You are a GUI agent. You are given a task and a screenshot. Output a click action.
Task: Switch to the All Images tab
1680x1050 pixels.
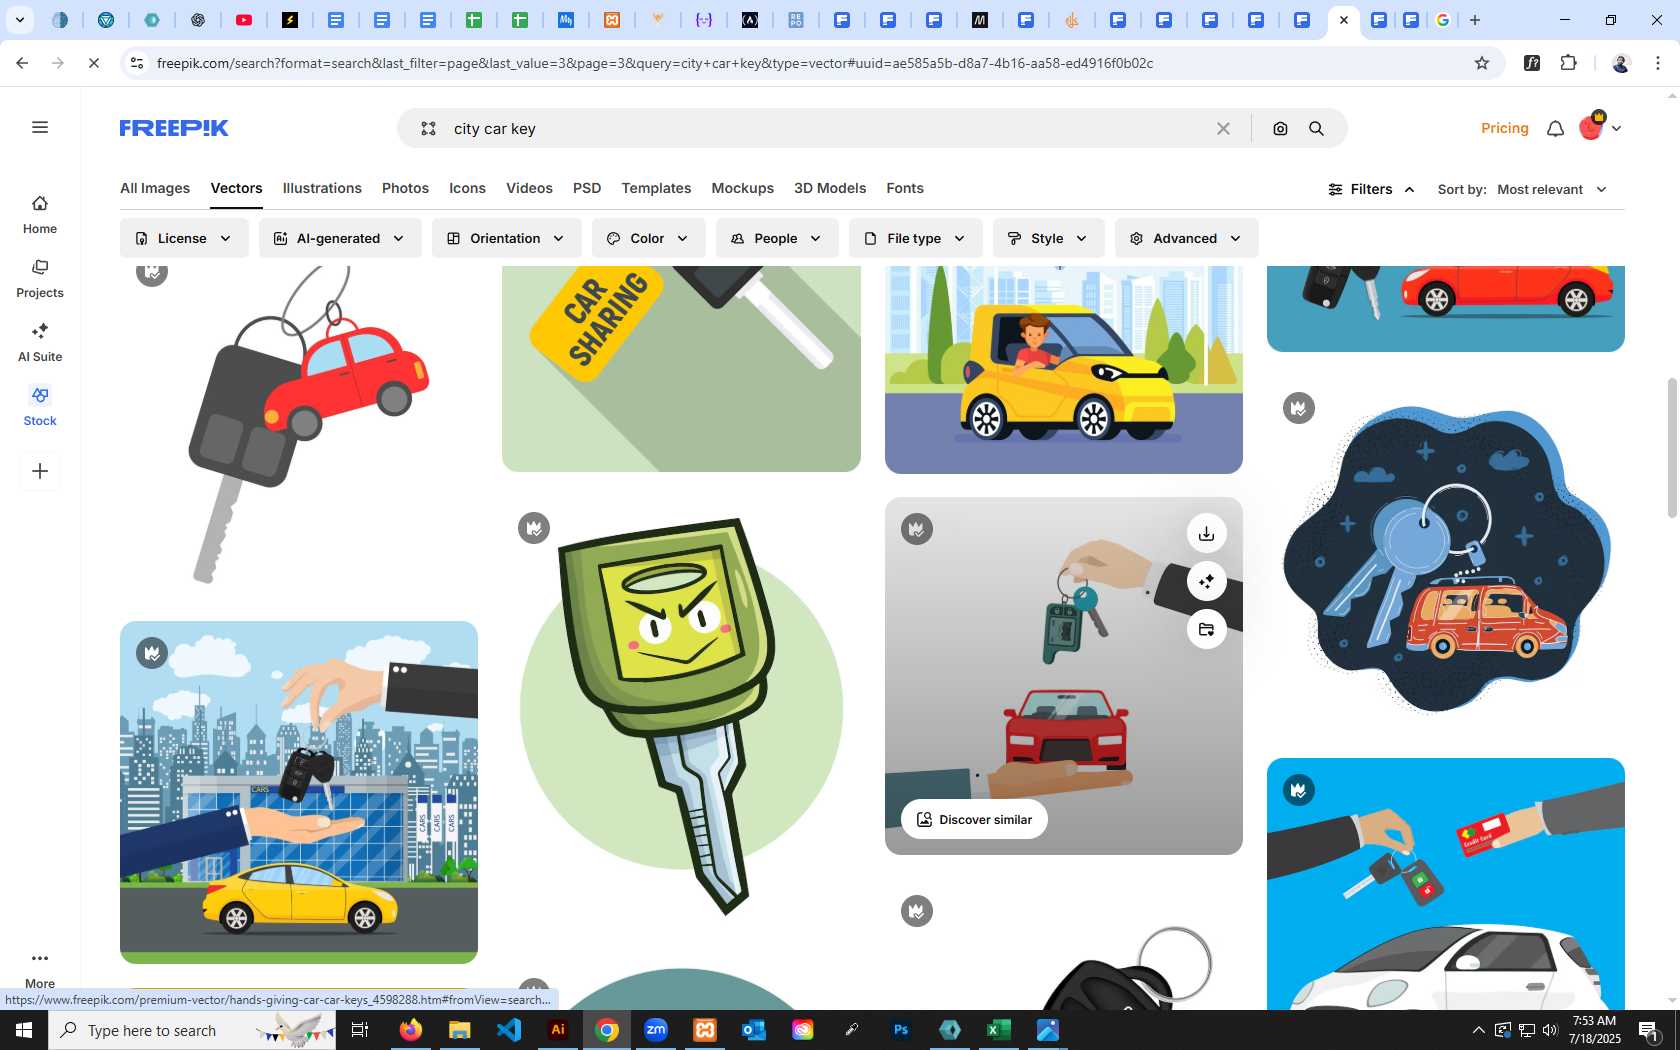pos(155,188)
